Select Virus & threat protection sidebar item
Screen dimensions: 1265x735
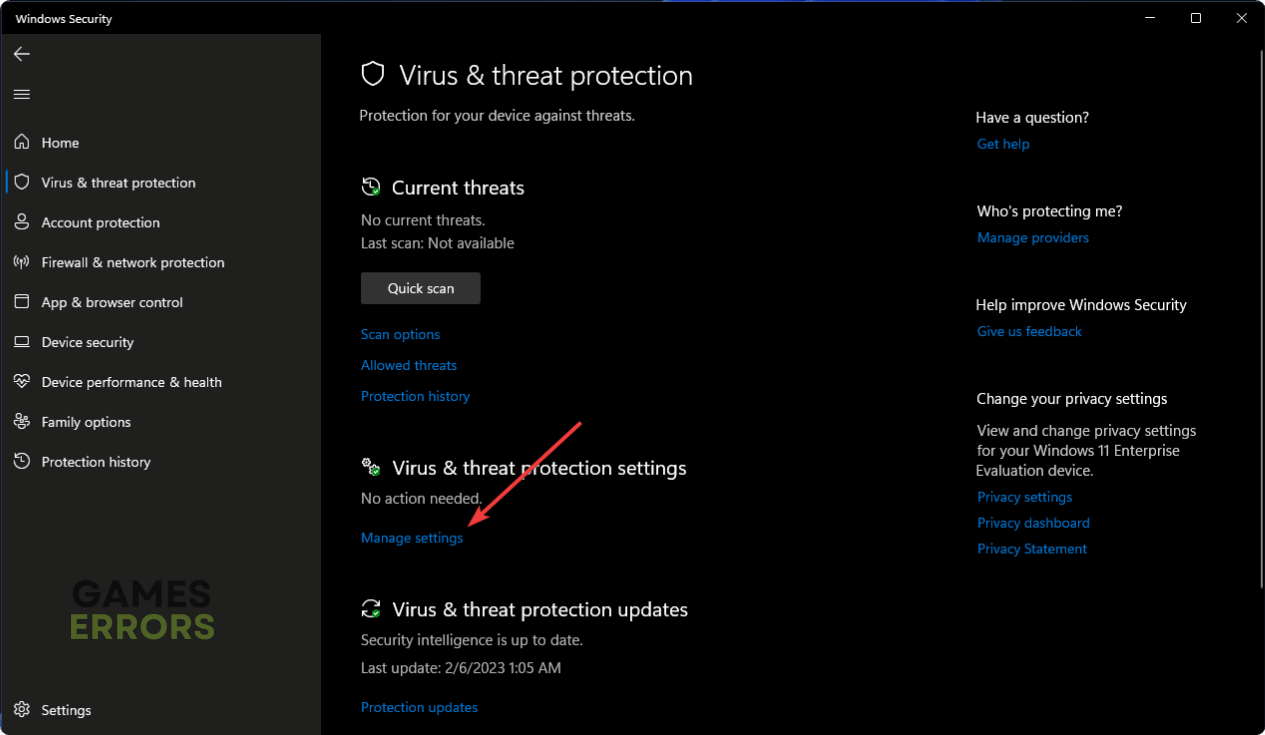[x=118, y=183]
